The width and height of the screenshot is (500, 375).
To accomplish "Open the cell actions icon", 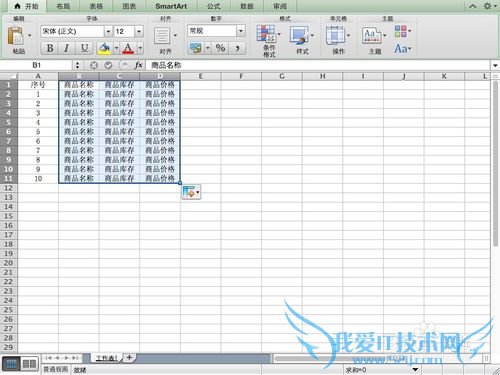I will (x=335, y=35).
